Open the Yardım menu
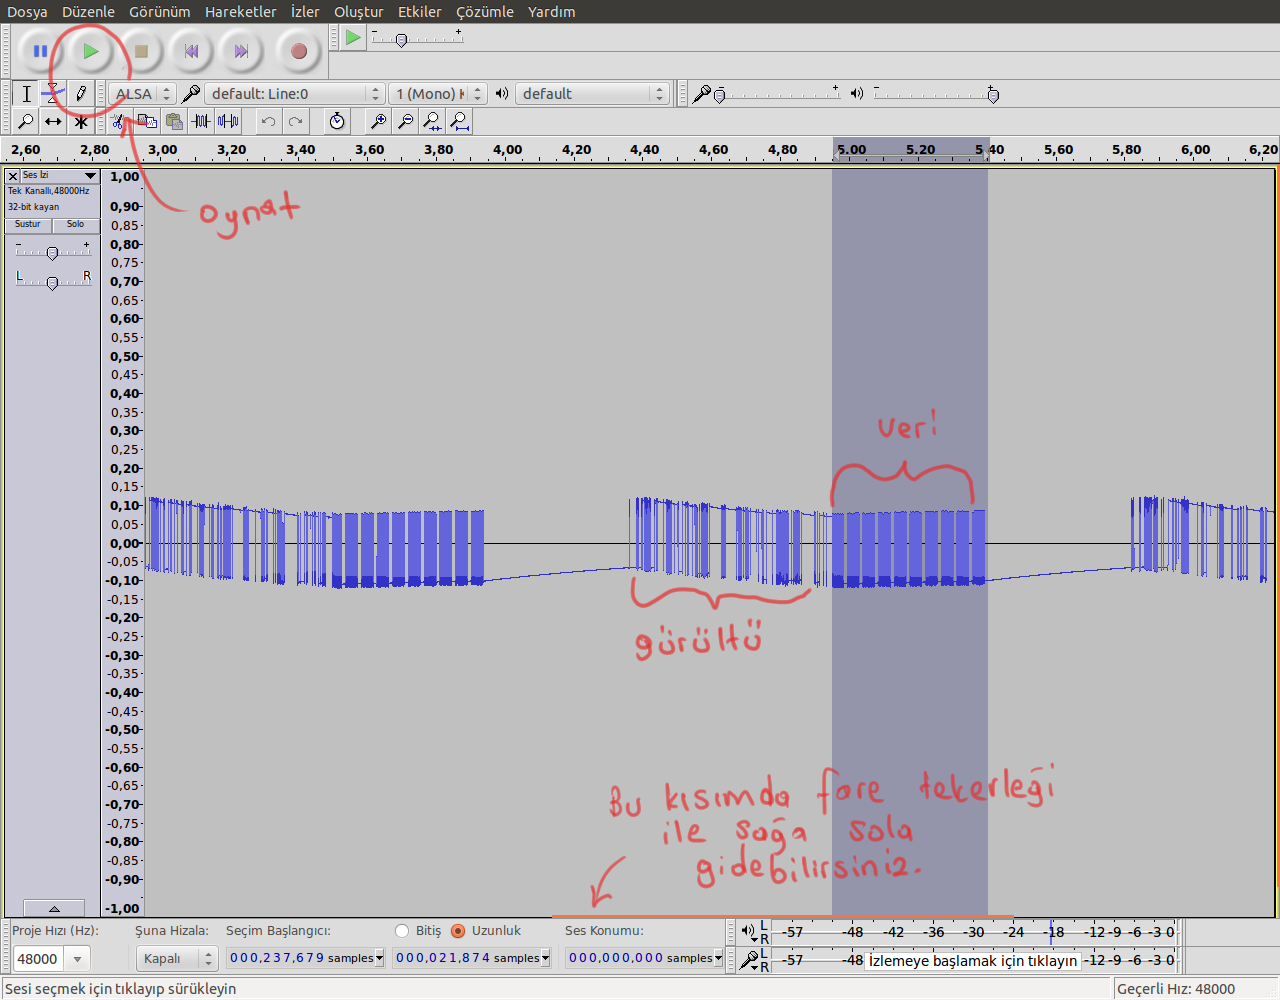The height and width of the screenshot is (1000, 1280). pos(551,12)
